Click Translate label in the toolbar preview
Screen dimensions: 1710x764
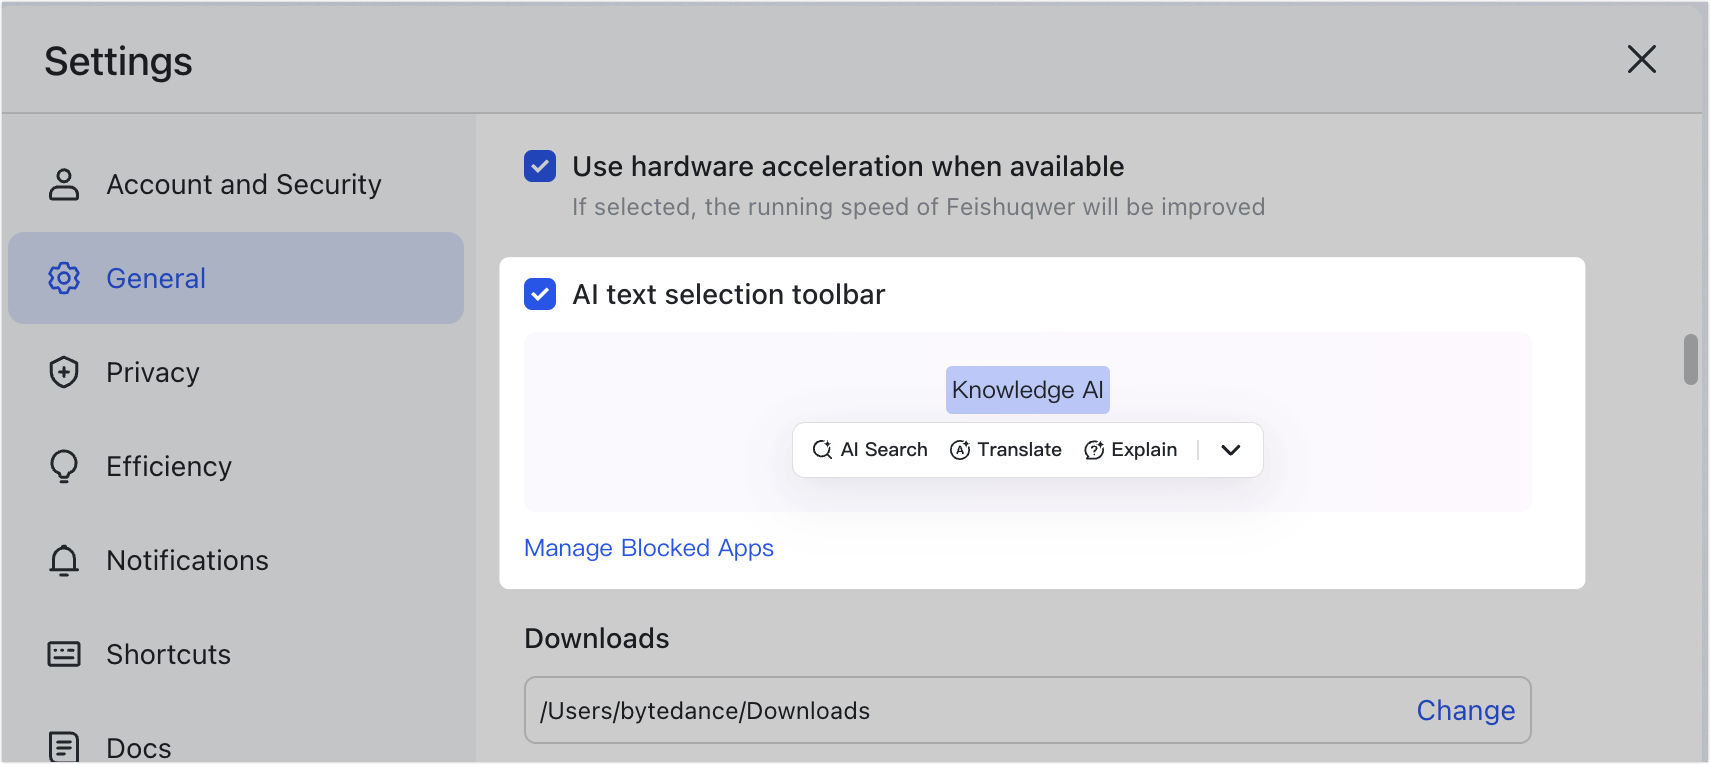pyautogui.click(x=1019, y=450)
